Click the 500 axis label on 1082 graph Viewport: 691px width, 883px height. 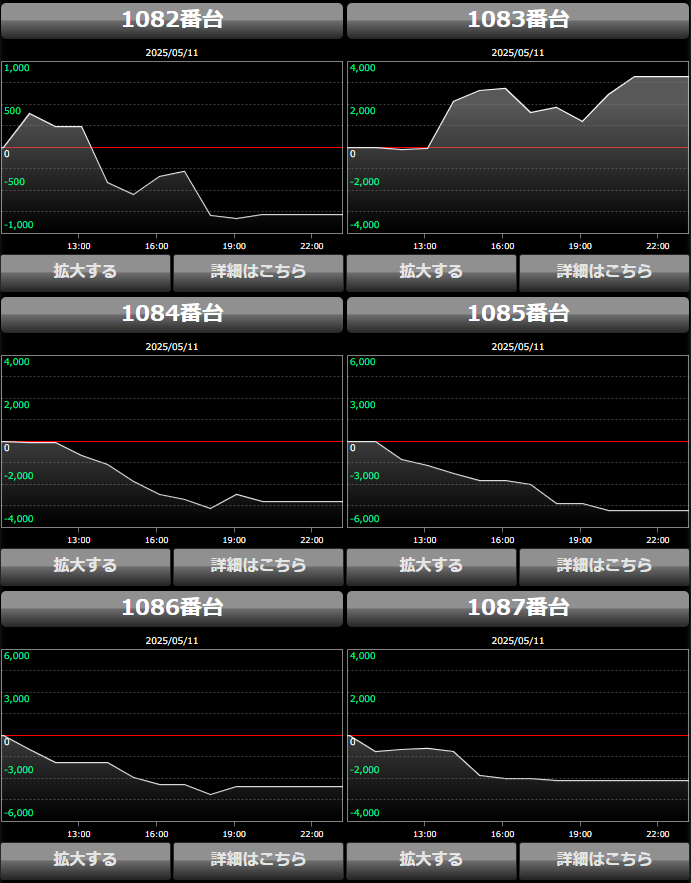pyautogui.click(x=12, y=111)
